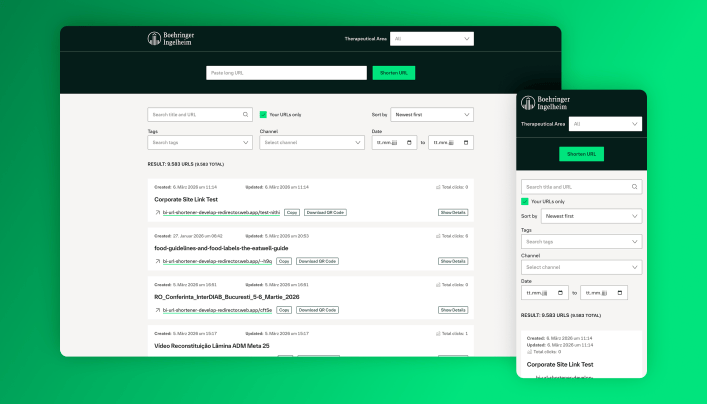The width and height of the screenshot is (707, 404).
Task: Toggle 'Your URLs only' checkbox in desktop view
Action: 263,115
